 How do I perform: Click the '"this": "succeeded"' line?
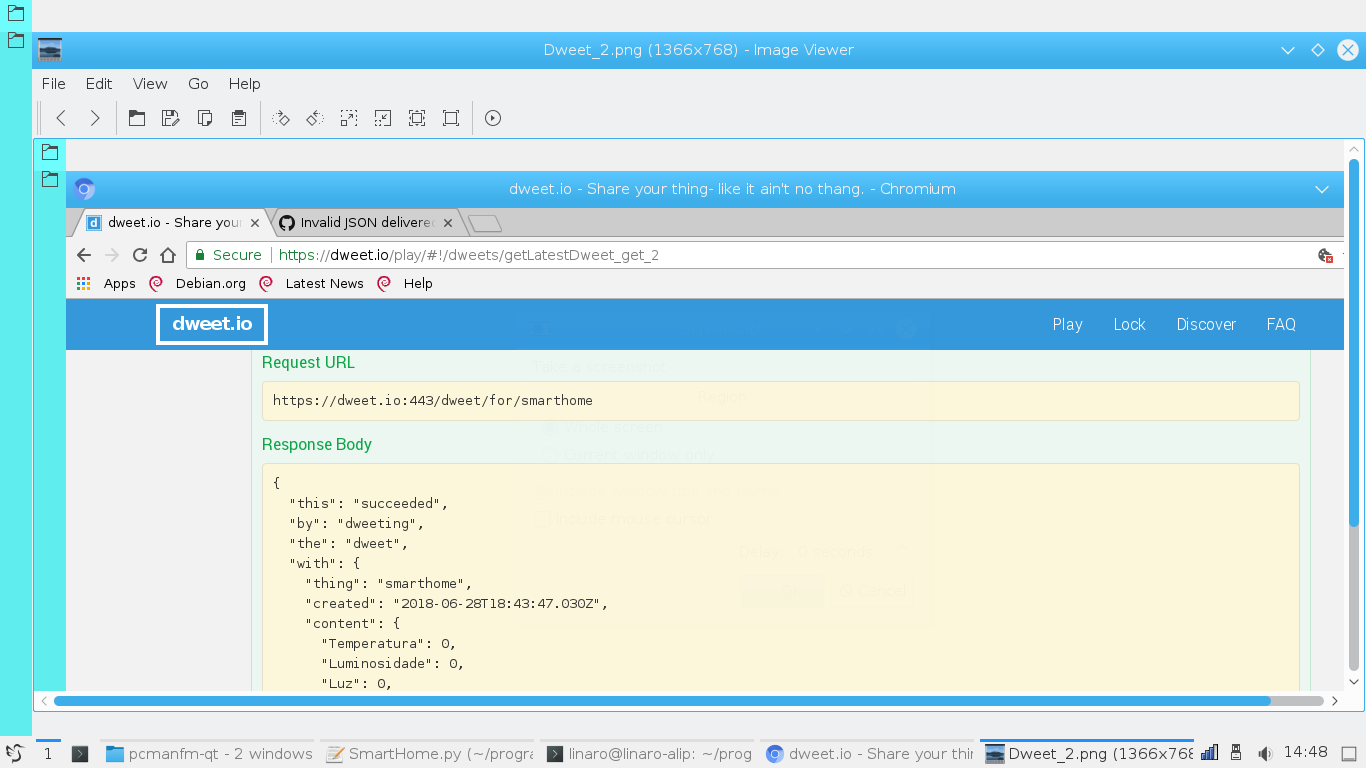369,503
